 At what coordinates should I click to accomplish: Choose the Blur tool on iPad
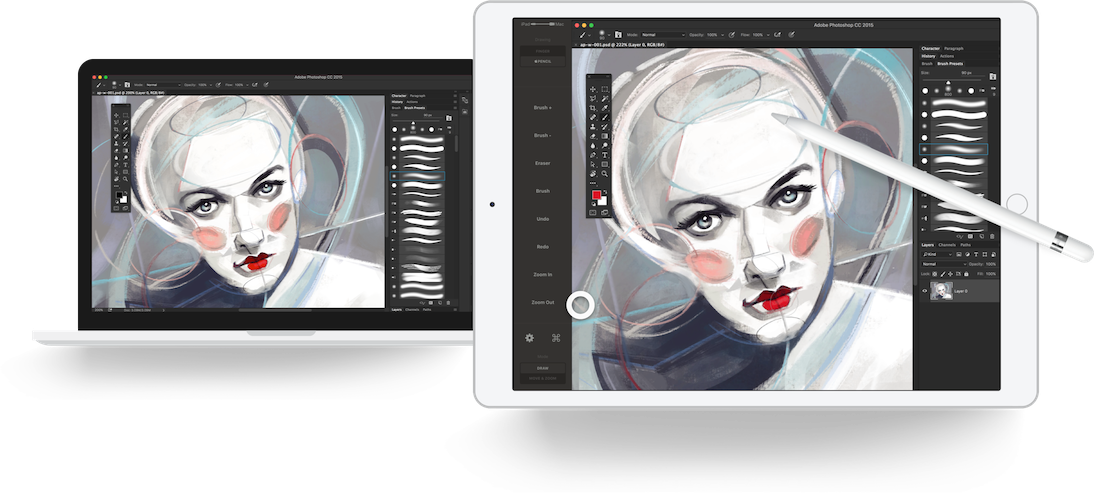point(593,145)
